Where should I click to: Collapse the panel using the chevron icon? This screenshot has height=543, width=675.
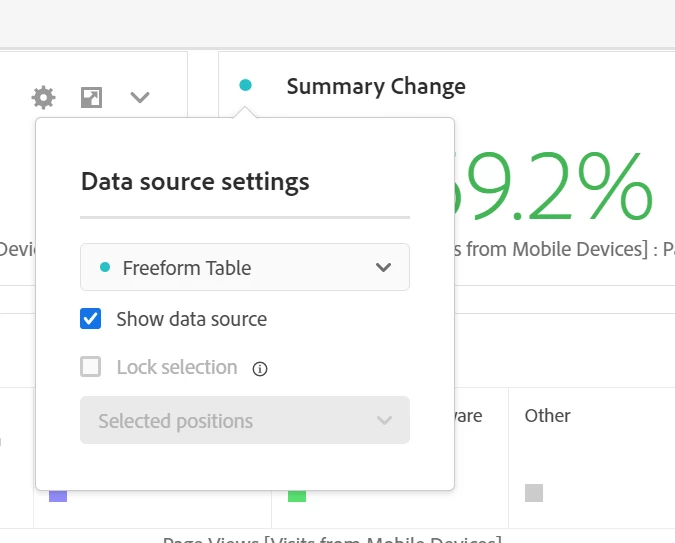pos(140,97)
